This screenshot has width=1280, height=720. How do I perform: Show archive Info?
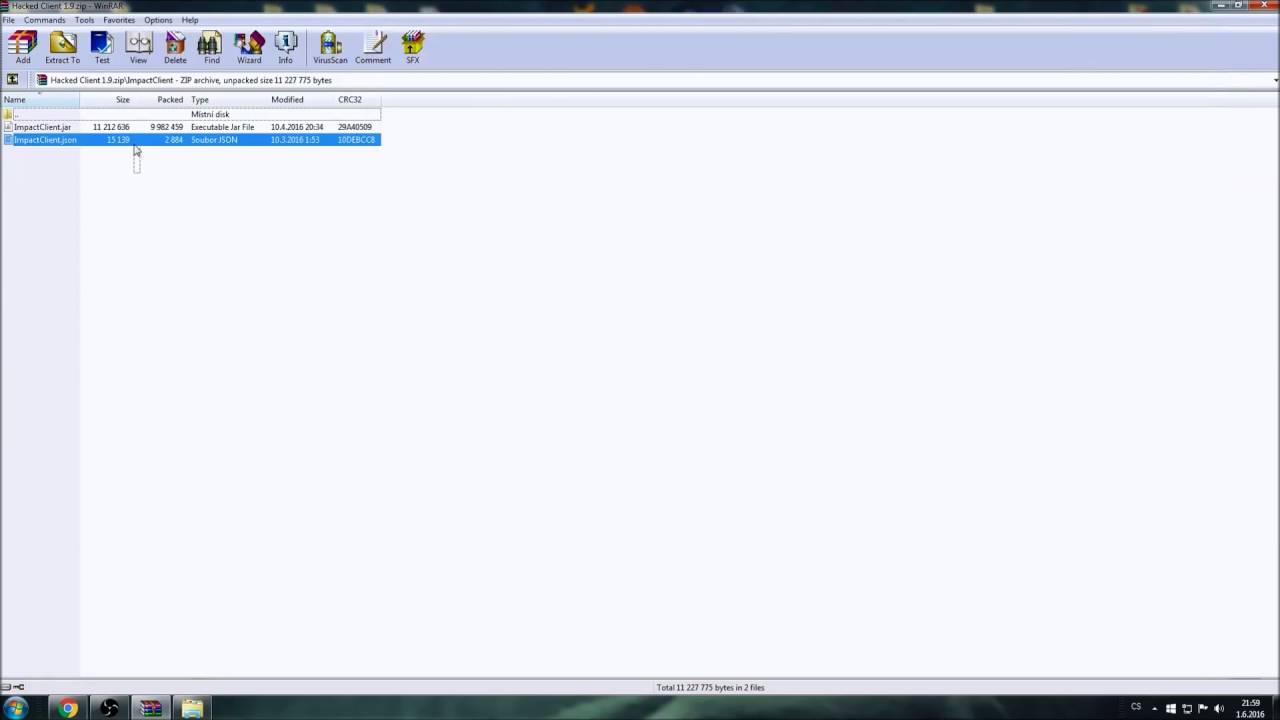point(286,47)
